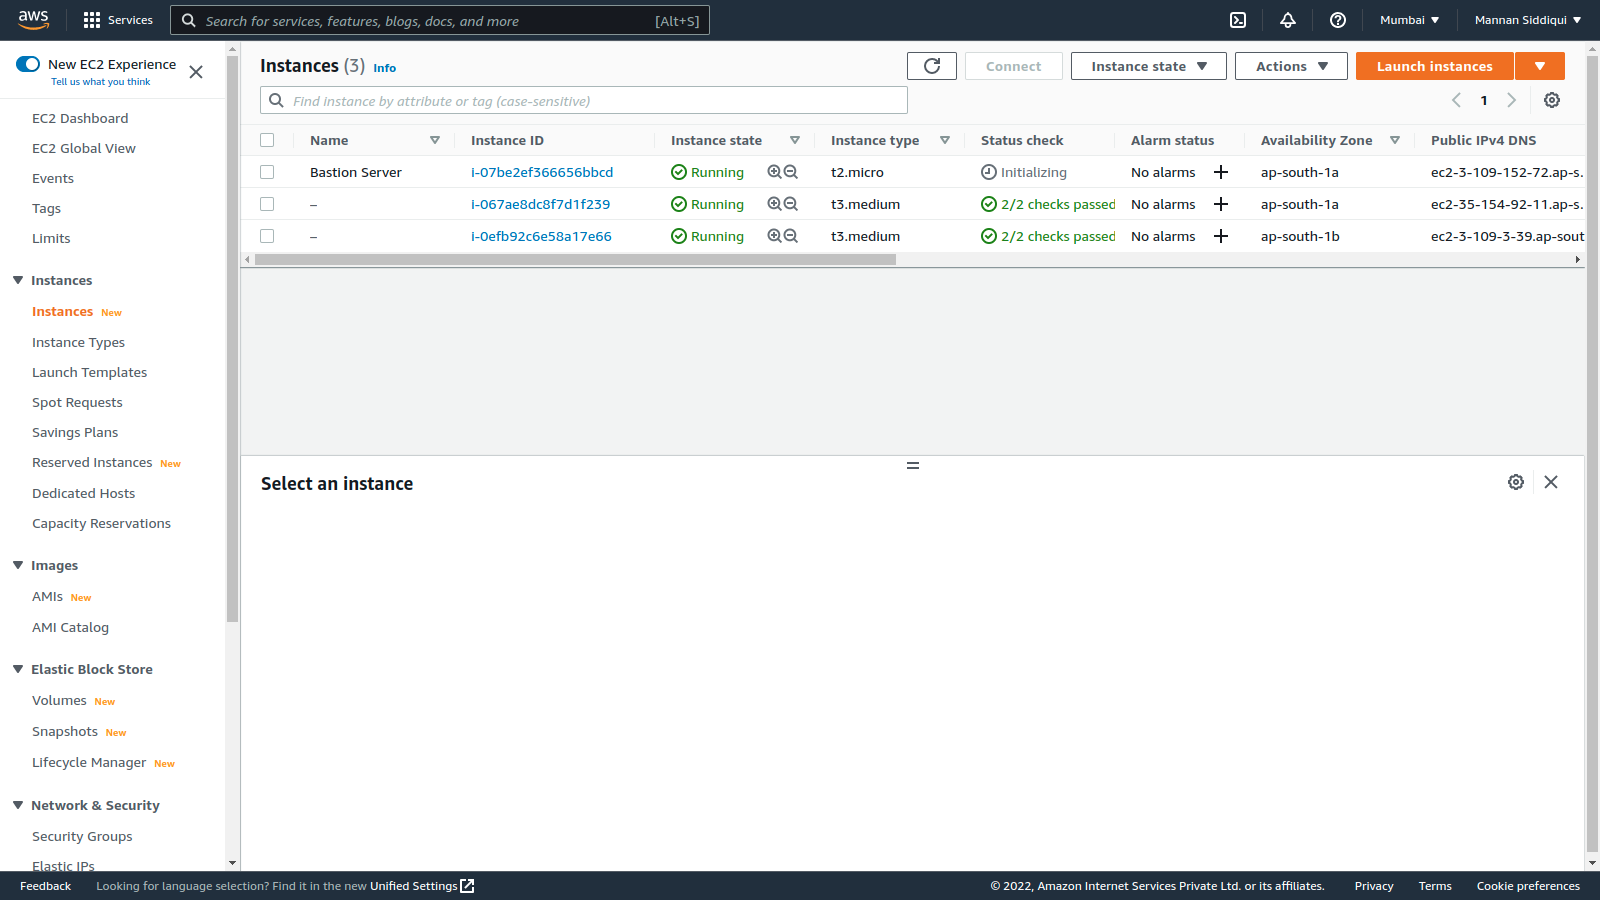Open instance i-07be2ef366656bbcd details link
Viewport: 1600px width, 900px height.
(542, 172)
